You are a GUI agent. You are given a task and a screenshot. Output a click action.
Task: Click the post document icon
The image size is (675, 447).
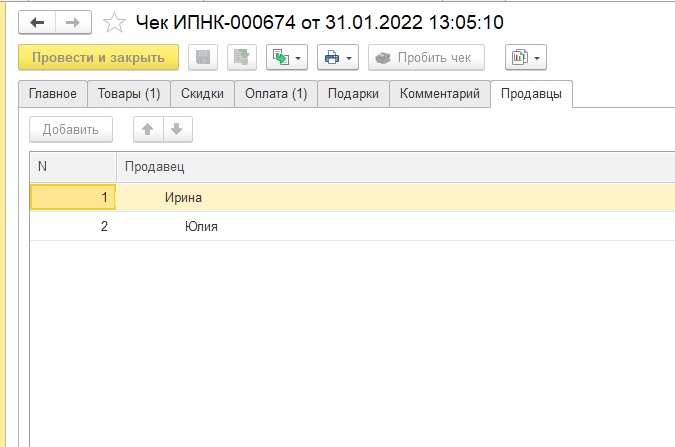pyautogui.click(x=241, y=58)
